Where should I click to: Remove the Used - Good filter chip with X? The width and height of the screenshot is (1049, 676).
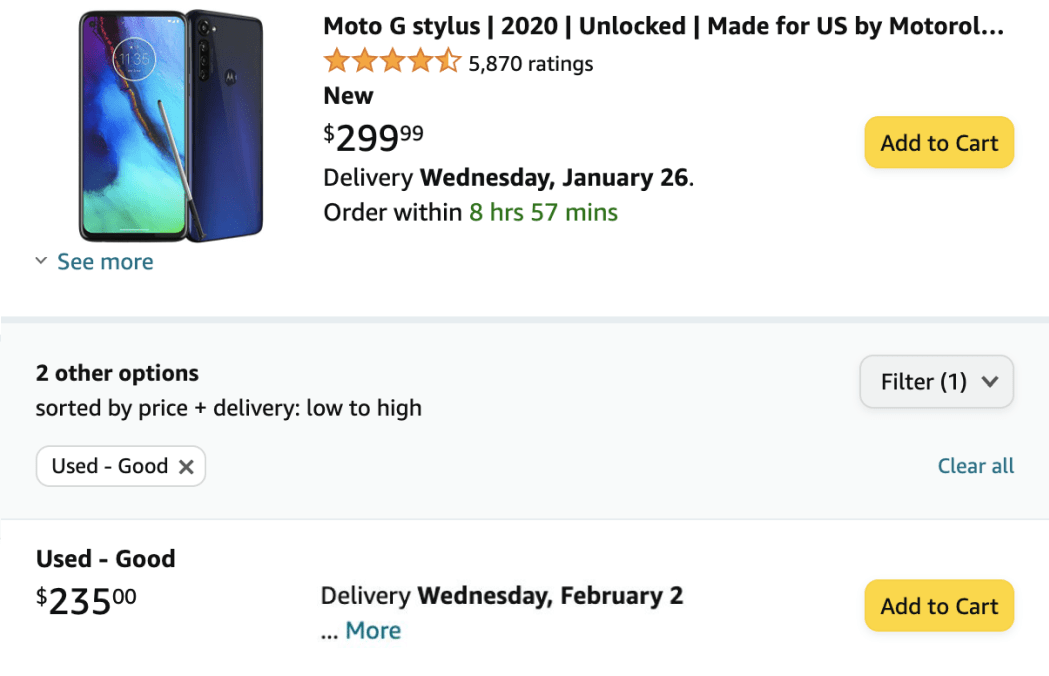click(186, 467)
